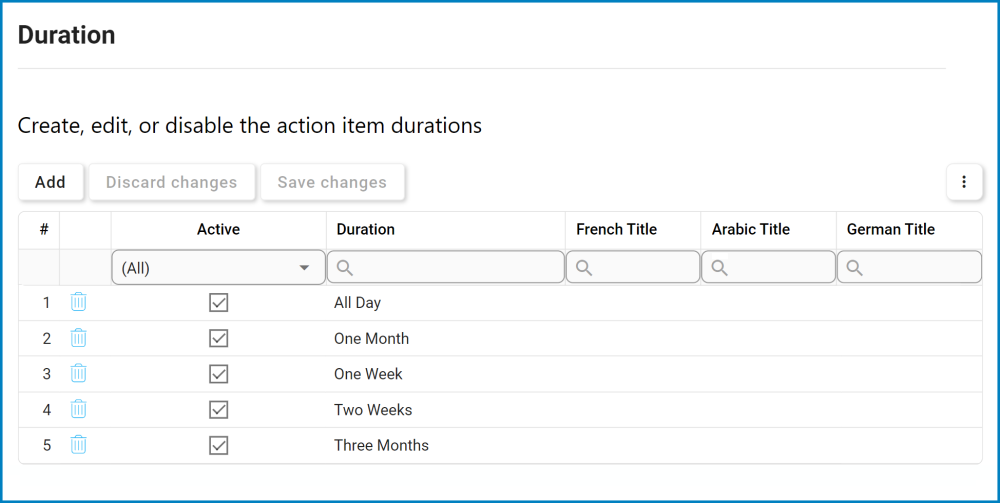Focus the Arabic Title filter field
1000x503 pixels.
tap(776, 268)
